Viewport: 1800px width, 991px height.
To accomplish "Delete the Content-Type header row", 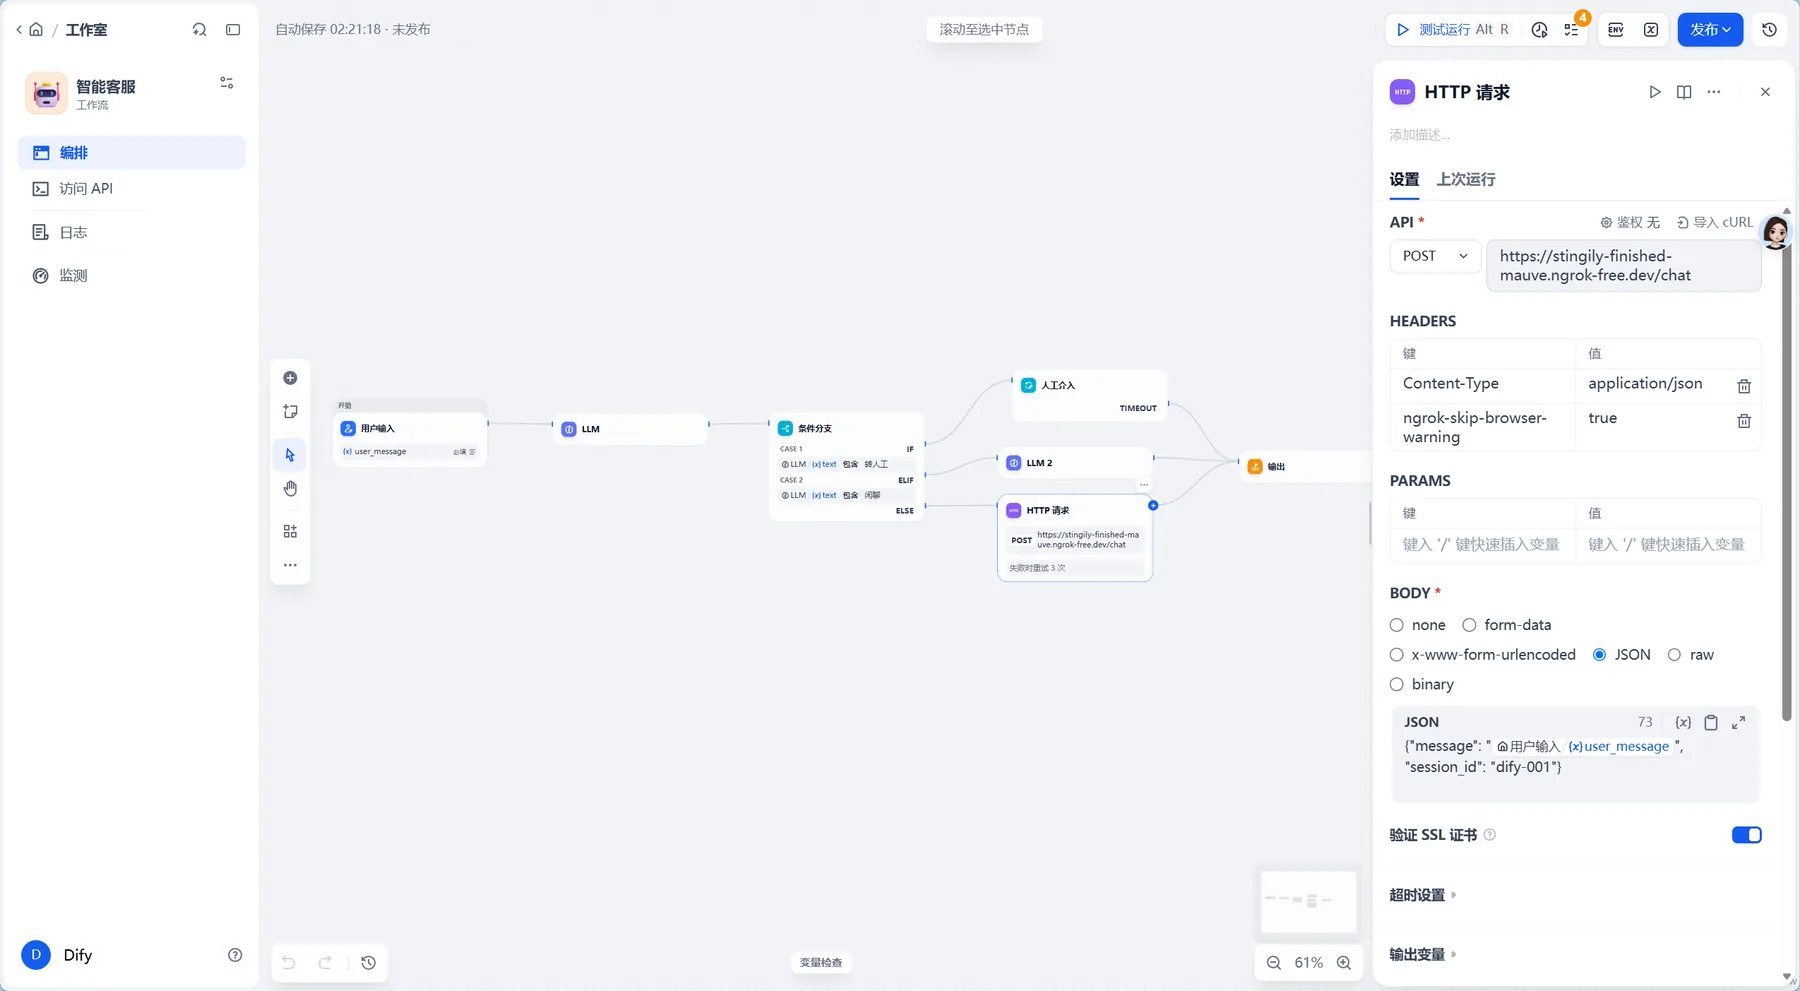I will tap(1744, 386).
